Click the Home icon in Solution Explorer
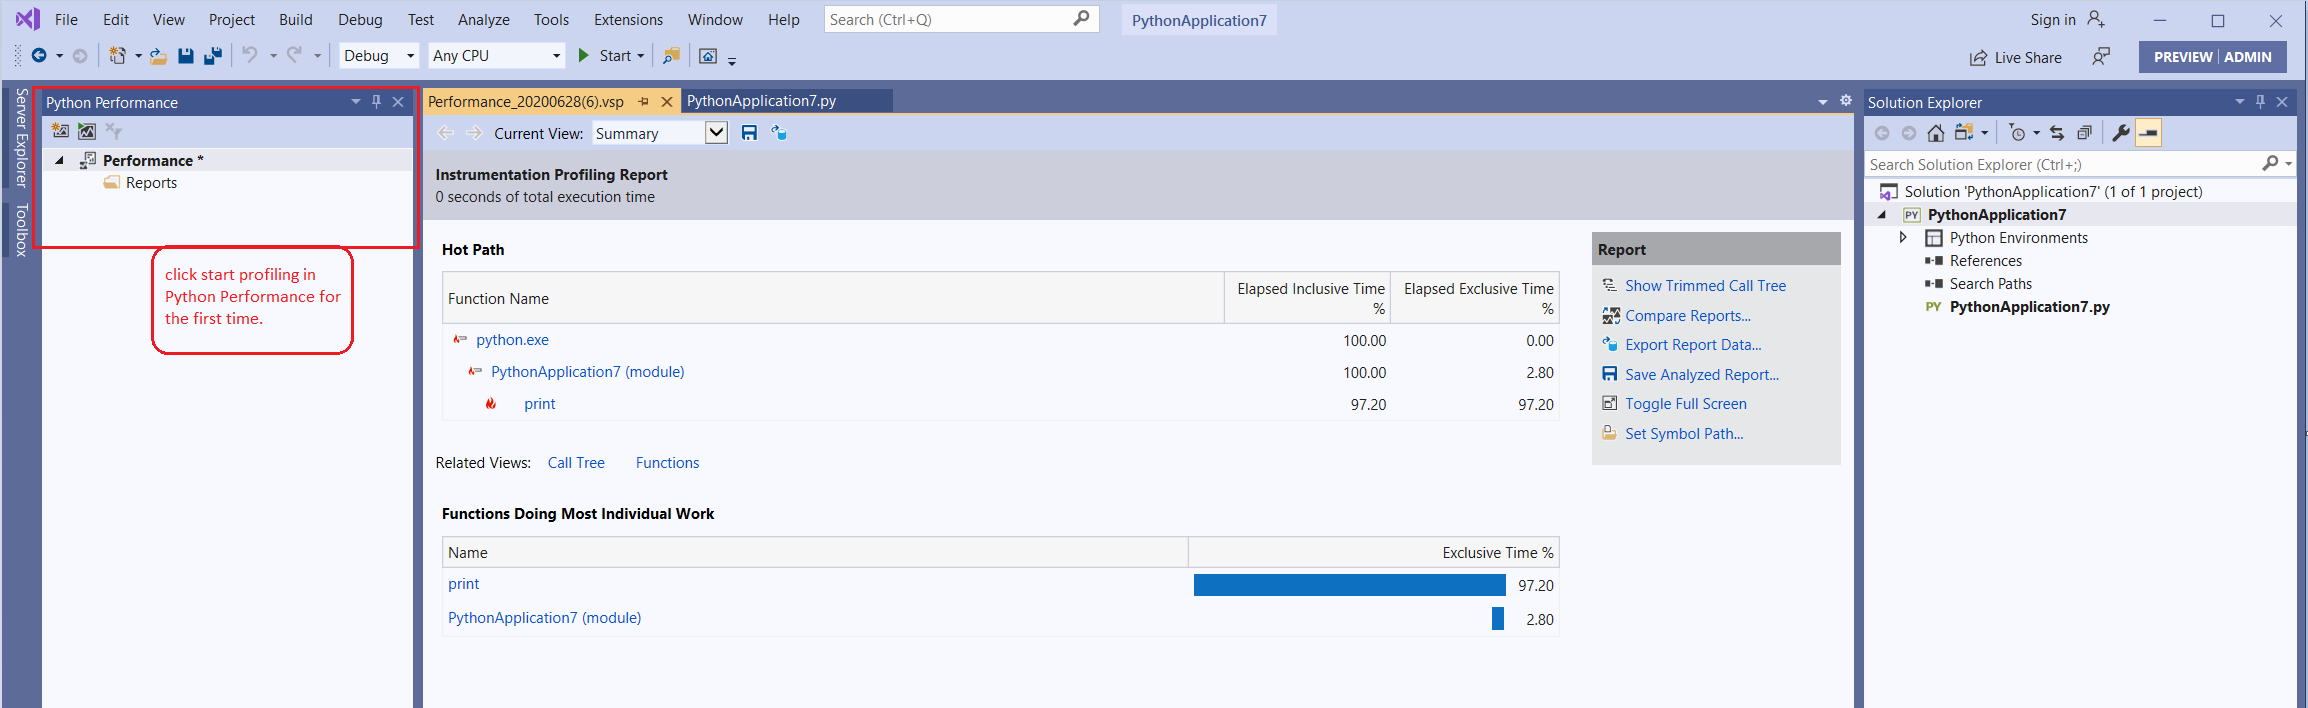Viewport: 2308px width, 708px height. point(1936,133)
